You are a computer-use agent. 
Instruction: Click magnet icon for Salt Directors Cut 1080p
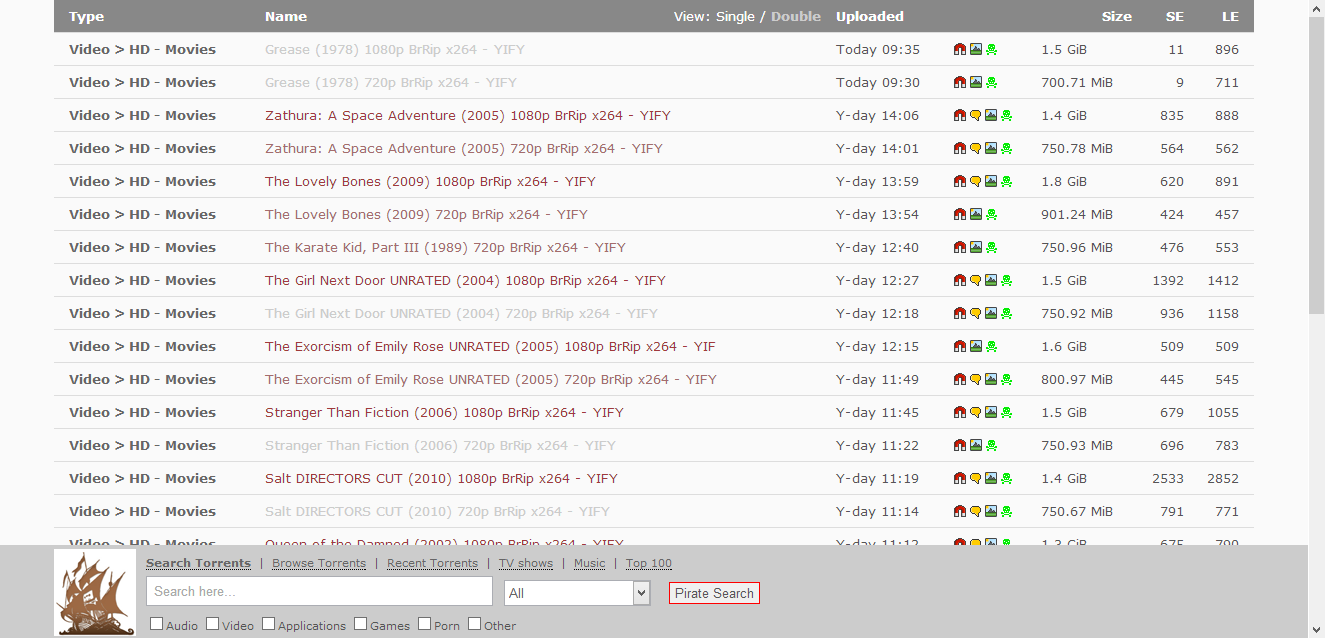click(960, 478)
